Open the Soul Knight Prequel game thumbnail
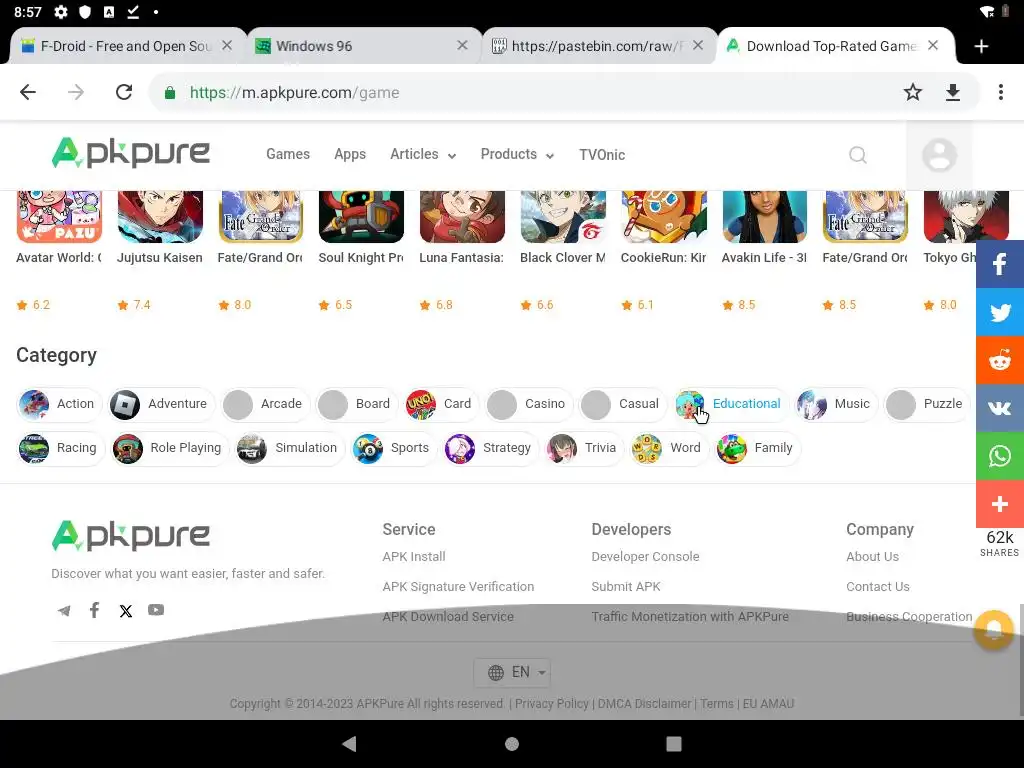 point(361,217)
